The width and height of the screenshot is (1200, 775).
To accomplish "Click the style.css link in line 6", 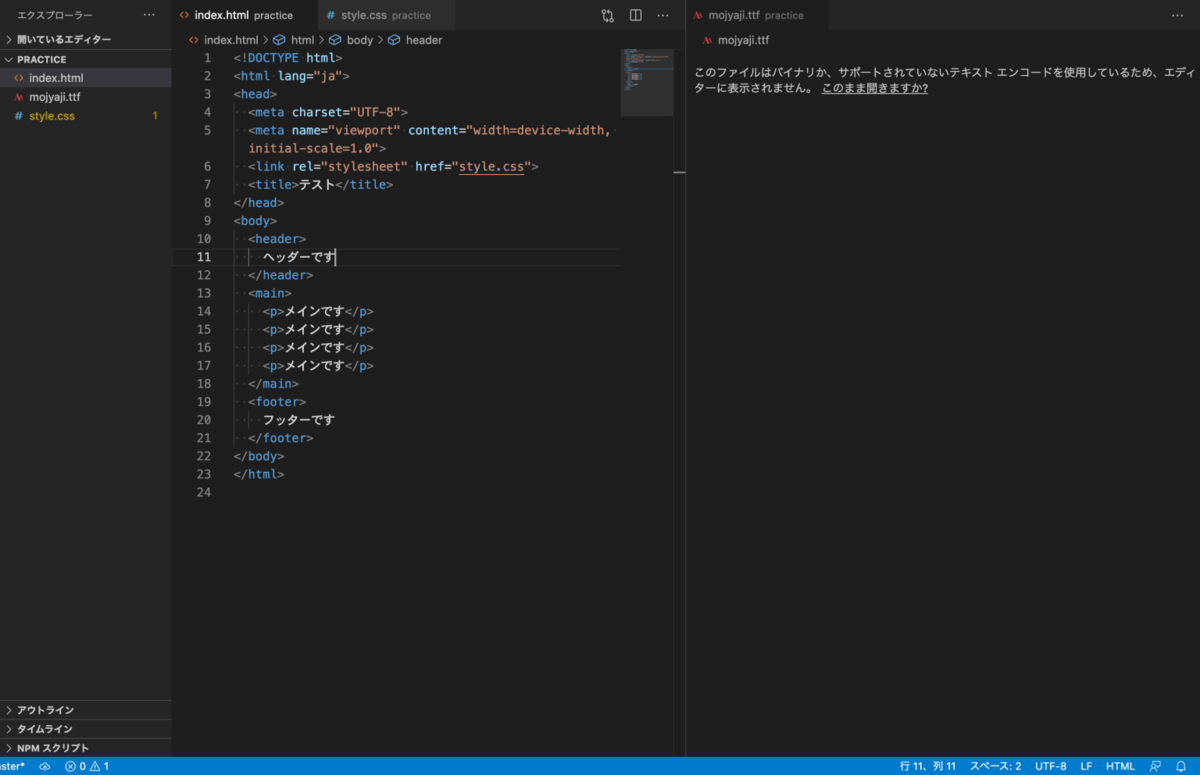I will 492,166.
